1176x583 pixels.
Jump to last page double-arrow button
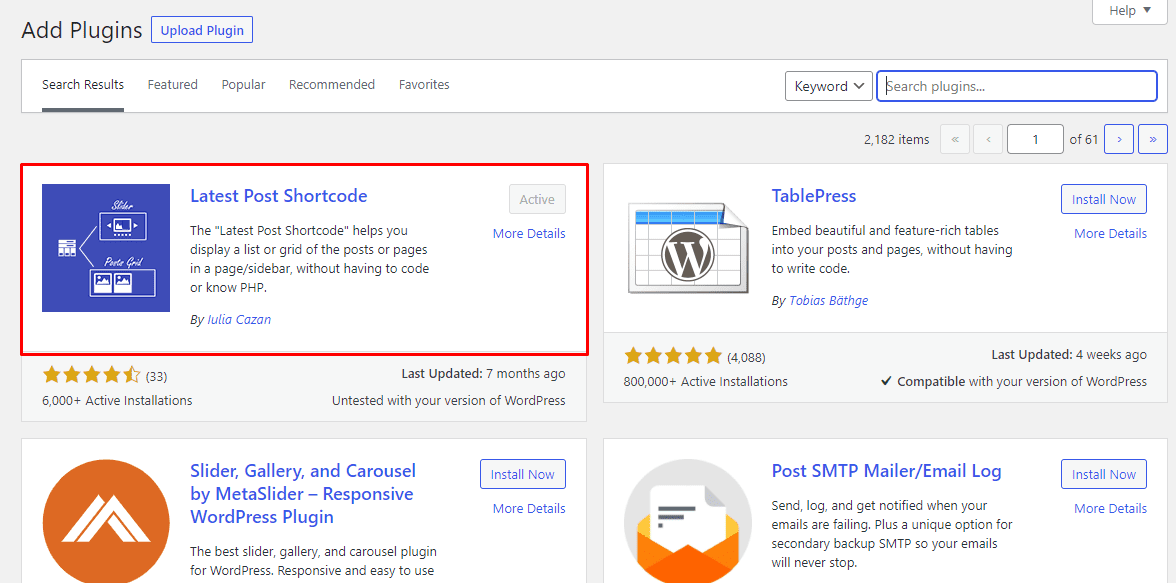[x=1153, y=140]
